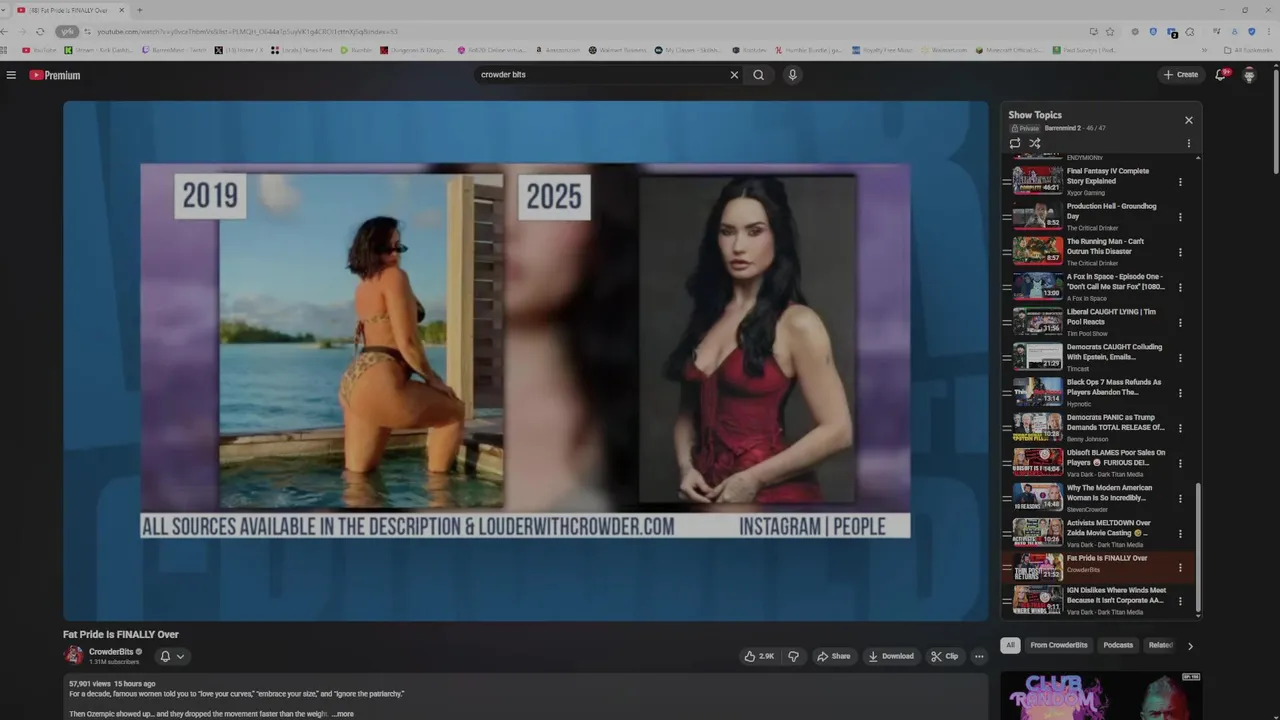Download the video

coord(891,656)
